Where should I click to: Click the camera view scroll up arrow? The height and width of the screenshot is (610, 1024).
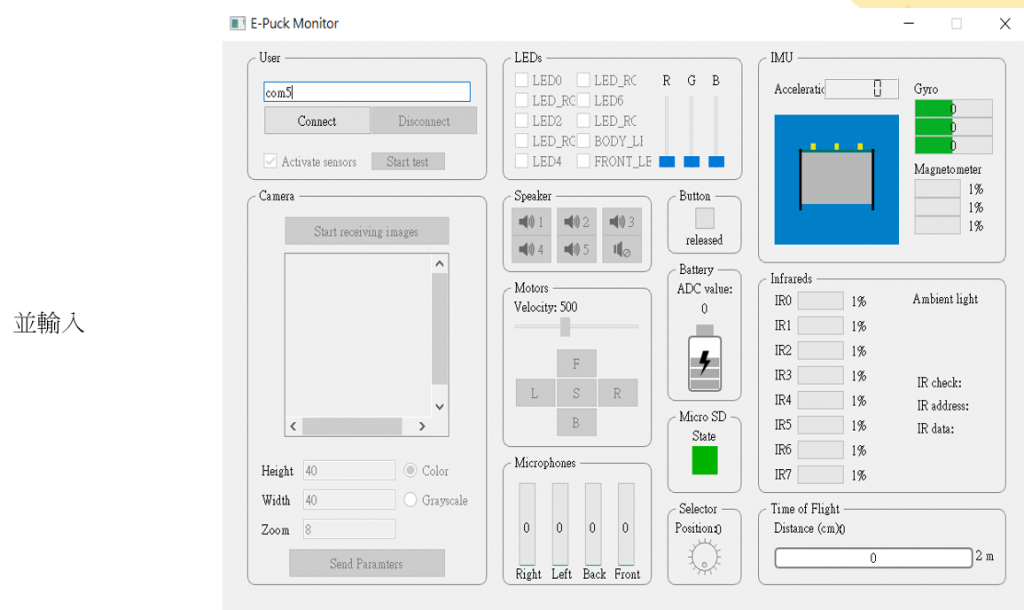coord(440,264)
